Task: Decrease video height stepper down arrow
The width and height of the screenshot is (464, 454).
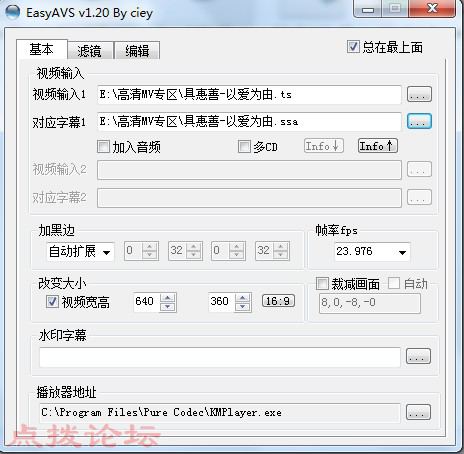Action: pyautogui.click(x=243, y=307)
